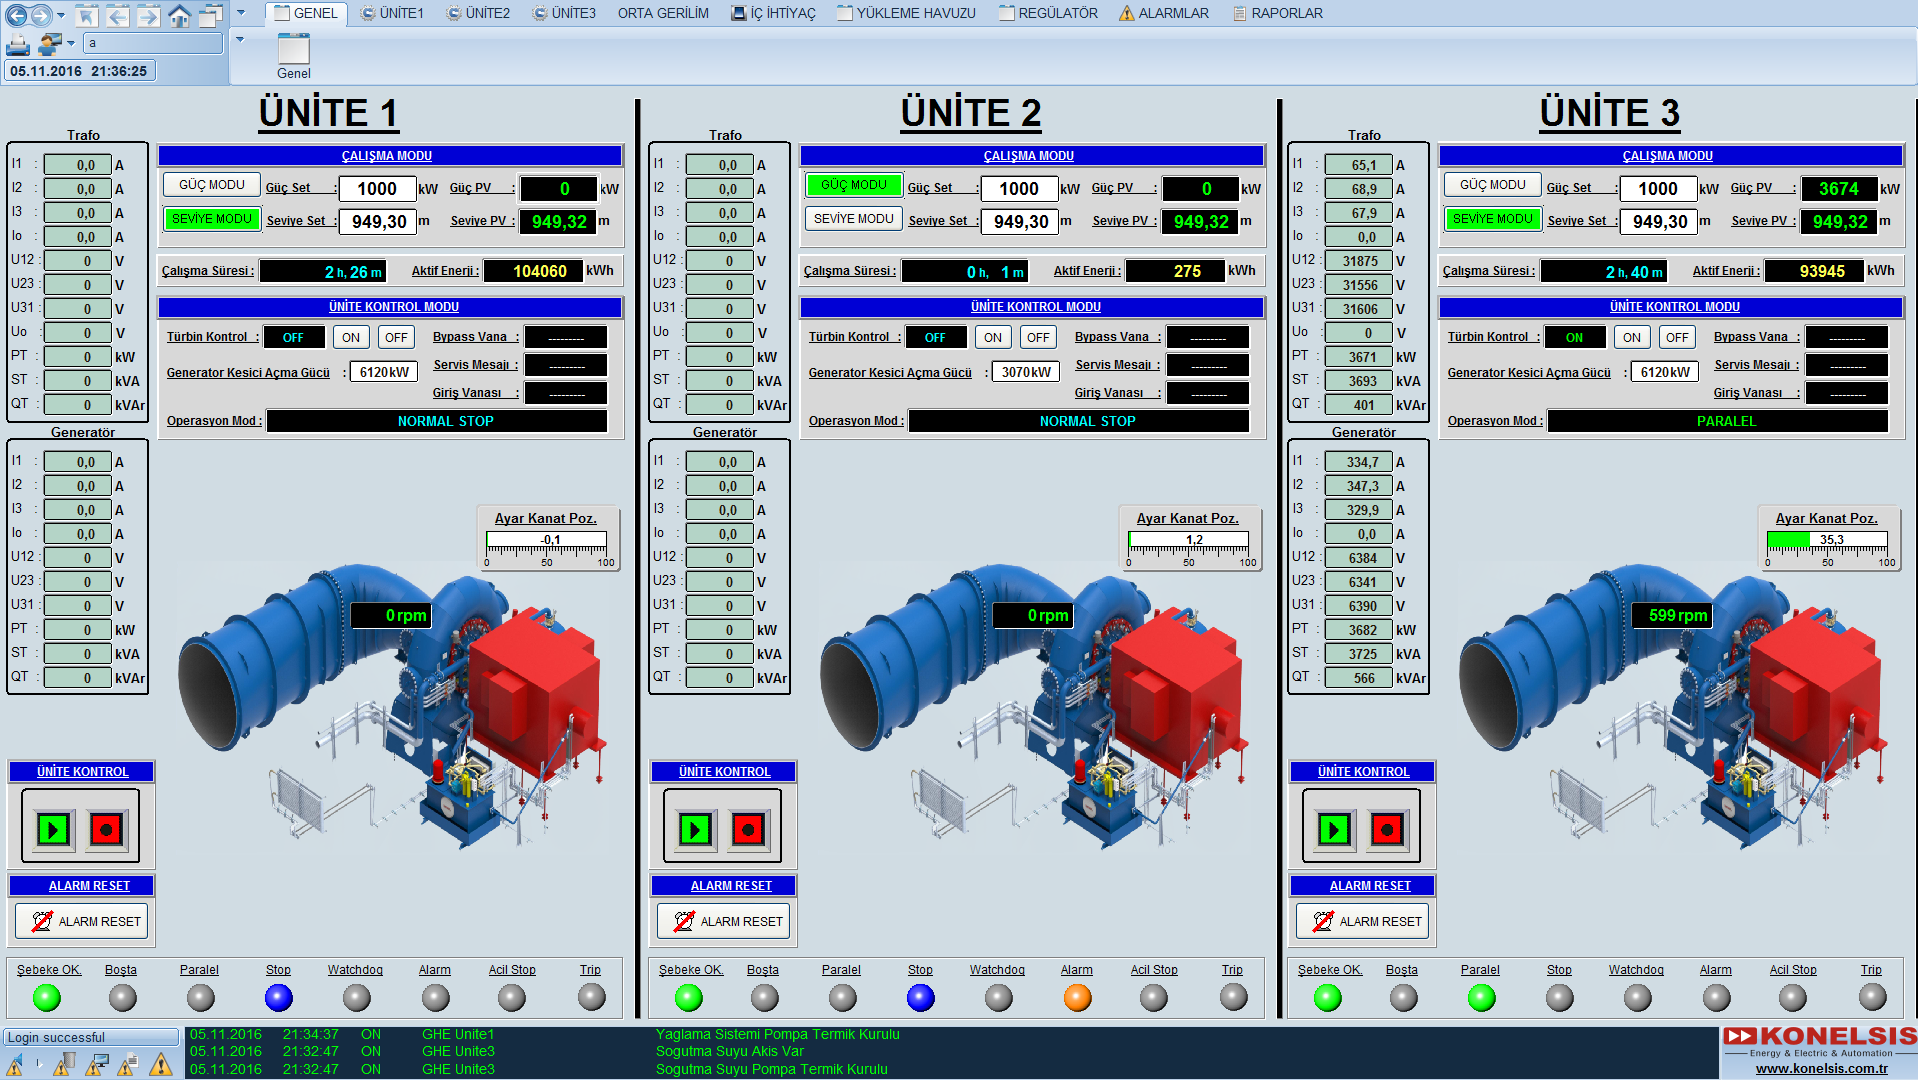Open the www.konelsis.com.tr link

point(1821,1068)
